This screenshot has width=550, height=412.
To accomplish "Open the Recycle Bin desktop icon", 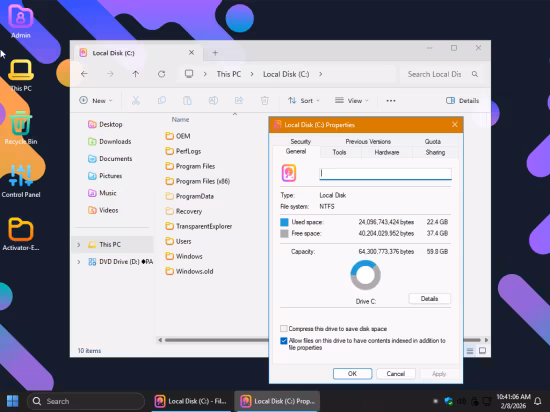I will [21, 128].
